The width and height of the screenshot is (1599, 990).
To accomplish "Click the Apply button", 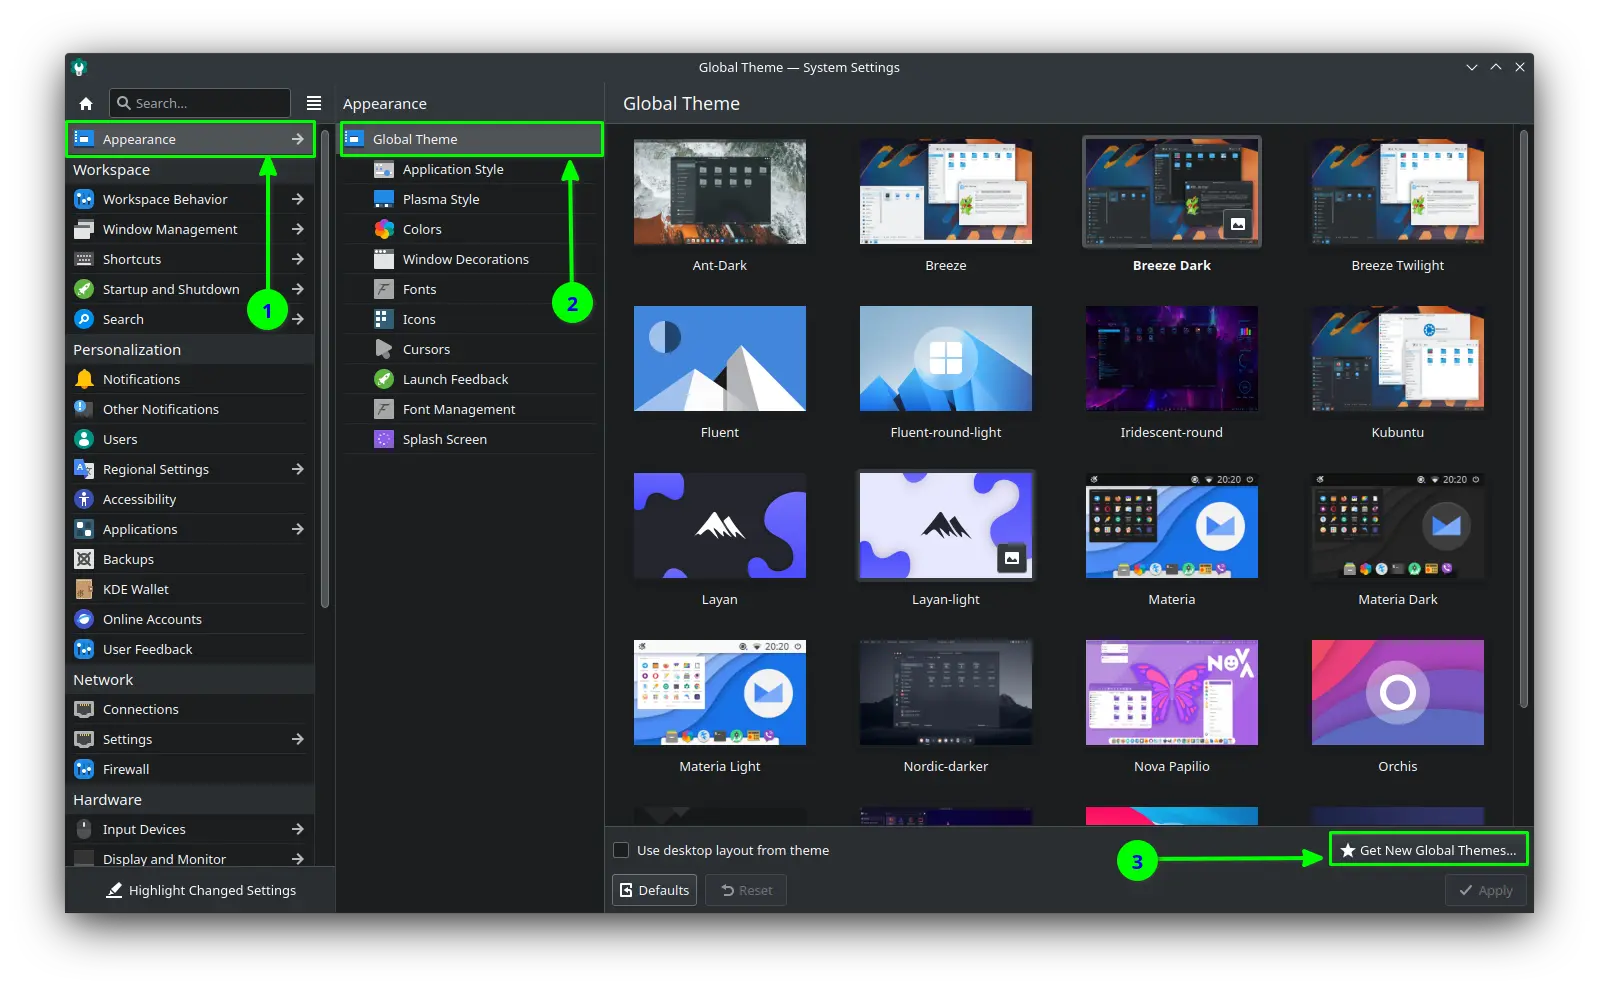I will pos(1485,890).
